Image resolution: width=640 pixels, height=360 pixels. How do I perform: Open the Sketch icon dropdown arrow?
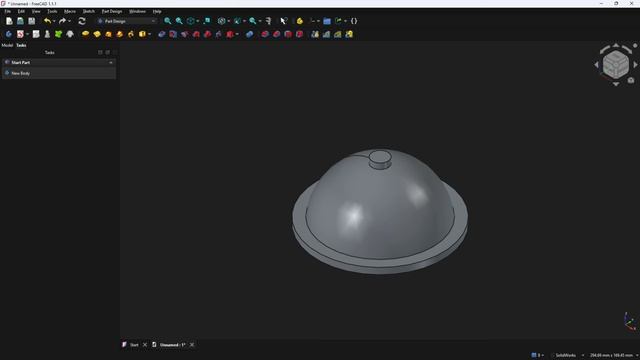27,34
